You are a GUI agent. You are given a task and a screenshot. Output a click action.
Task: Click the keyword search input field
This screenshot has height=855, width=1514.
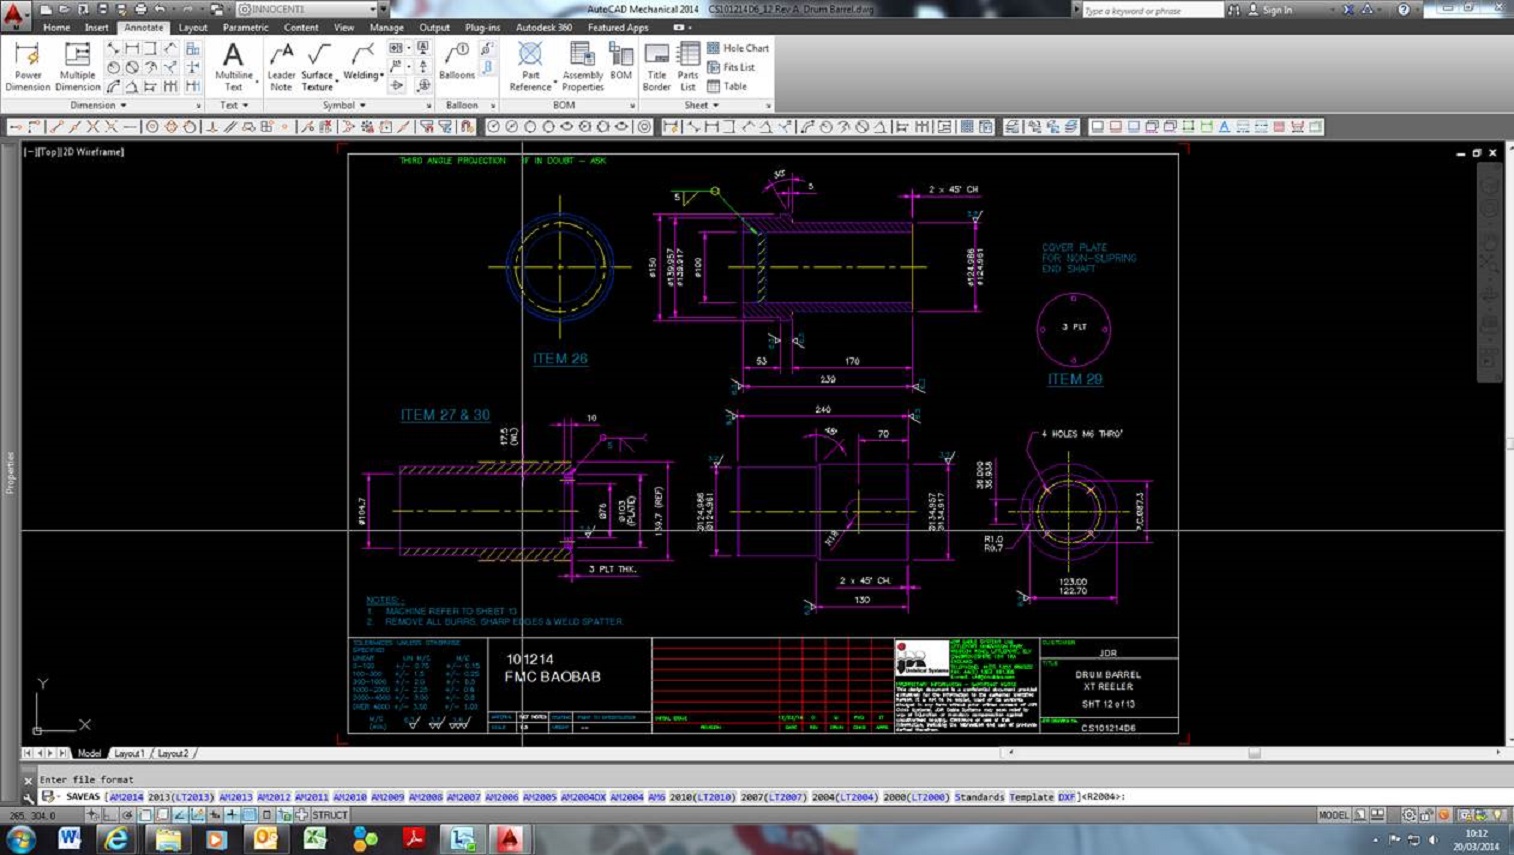coord(1152,10)
